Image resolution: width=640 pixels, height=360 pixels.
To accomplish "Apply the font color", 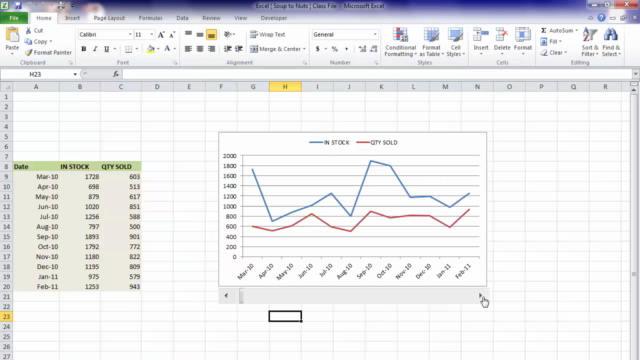I will pyautogui.click(x=167, y=49).
